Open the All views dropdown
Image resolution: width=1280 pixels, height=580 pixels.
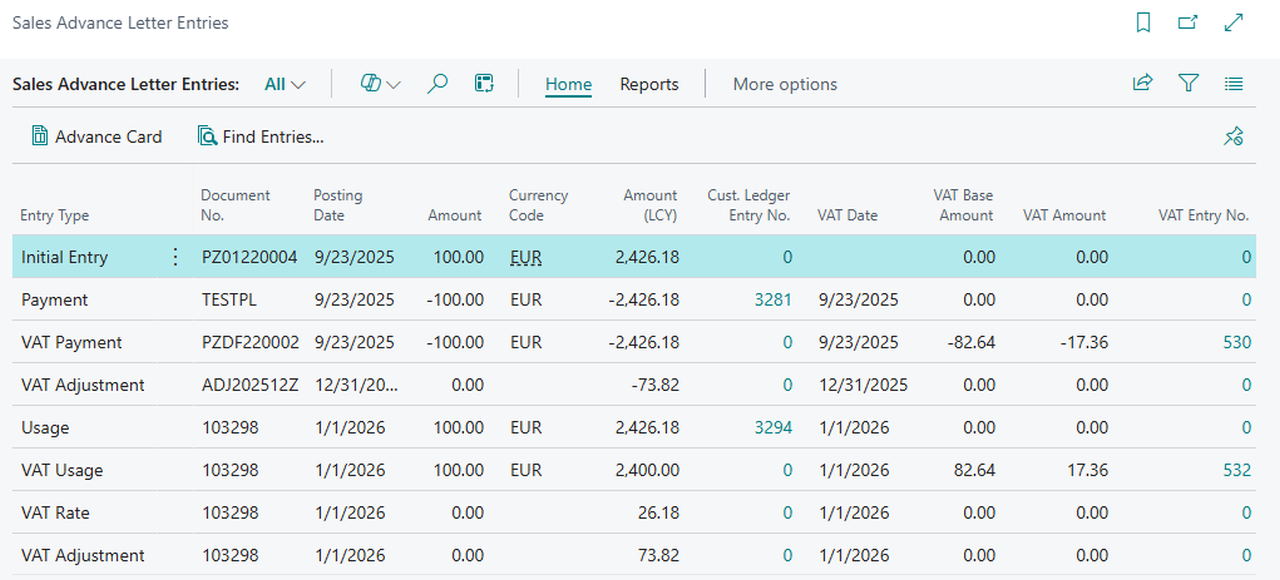coord(285,84)
